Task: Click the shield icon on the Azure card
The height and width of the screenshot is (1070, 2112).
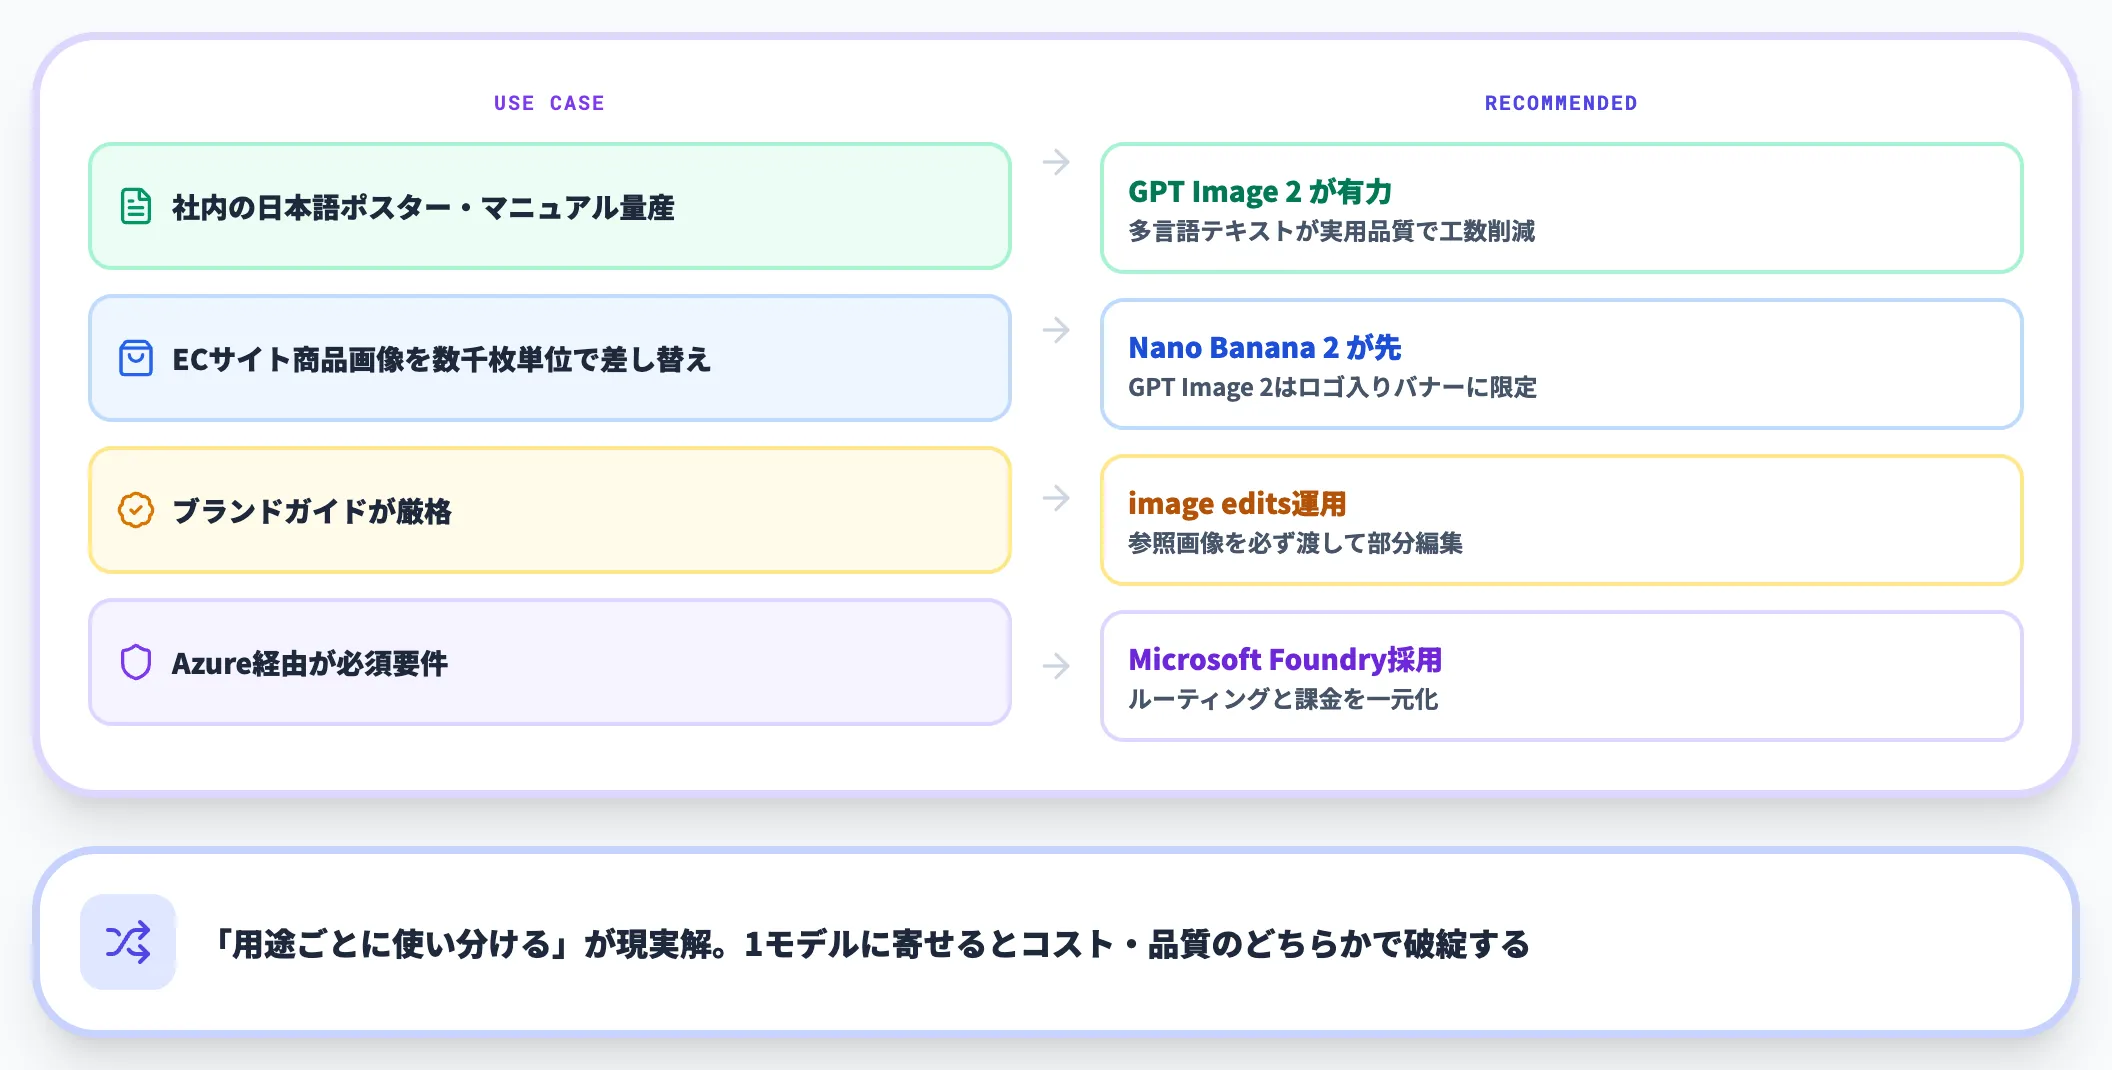Action: click(134, 663)
